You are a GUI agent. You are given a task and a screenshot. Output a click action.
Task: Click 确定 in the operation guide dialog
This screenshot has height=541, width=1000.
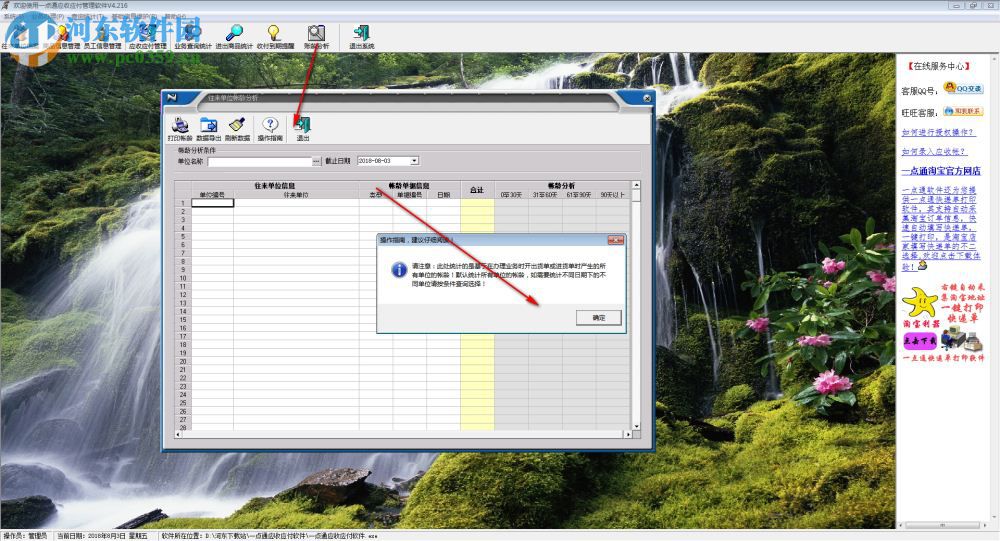tap(598, 318)
